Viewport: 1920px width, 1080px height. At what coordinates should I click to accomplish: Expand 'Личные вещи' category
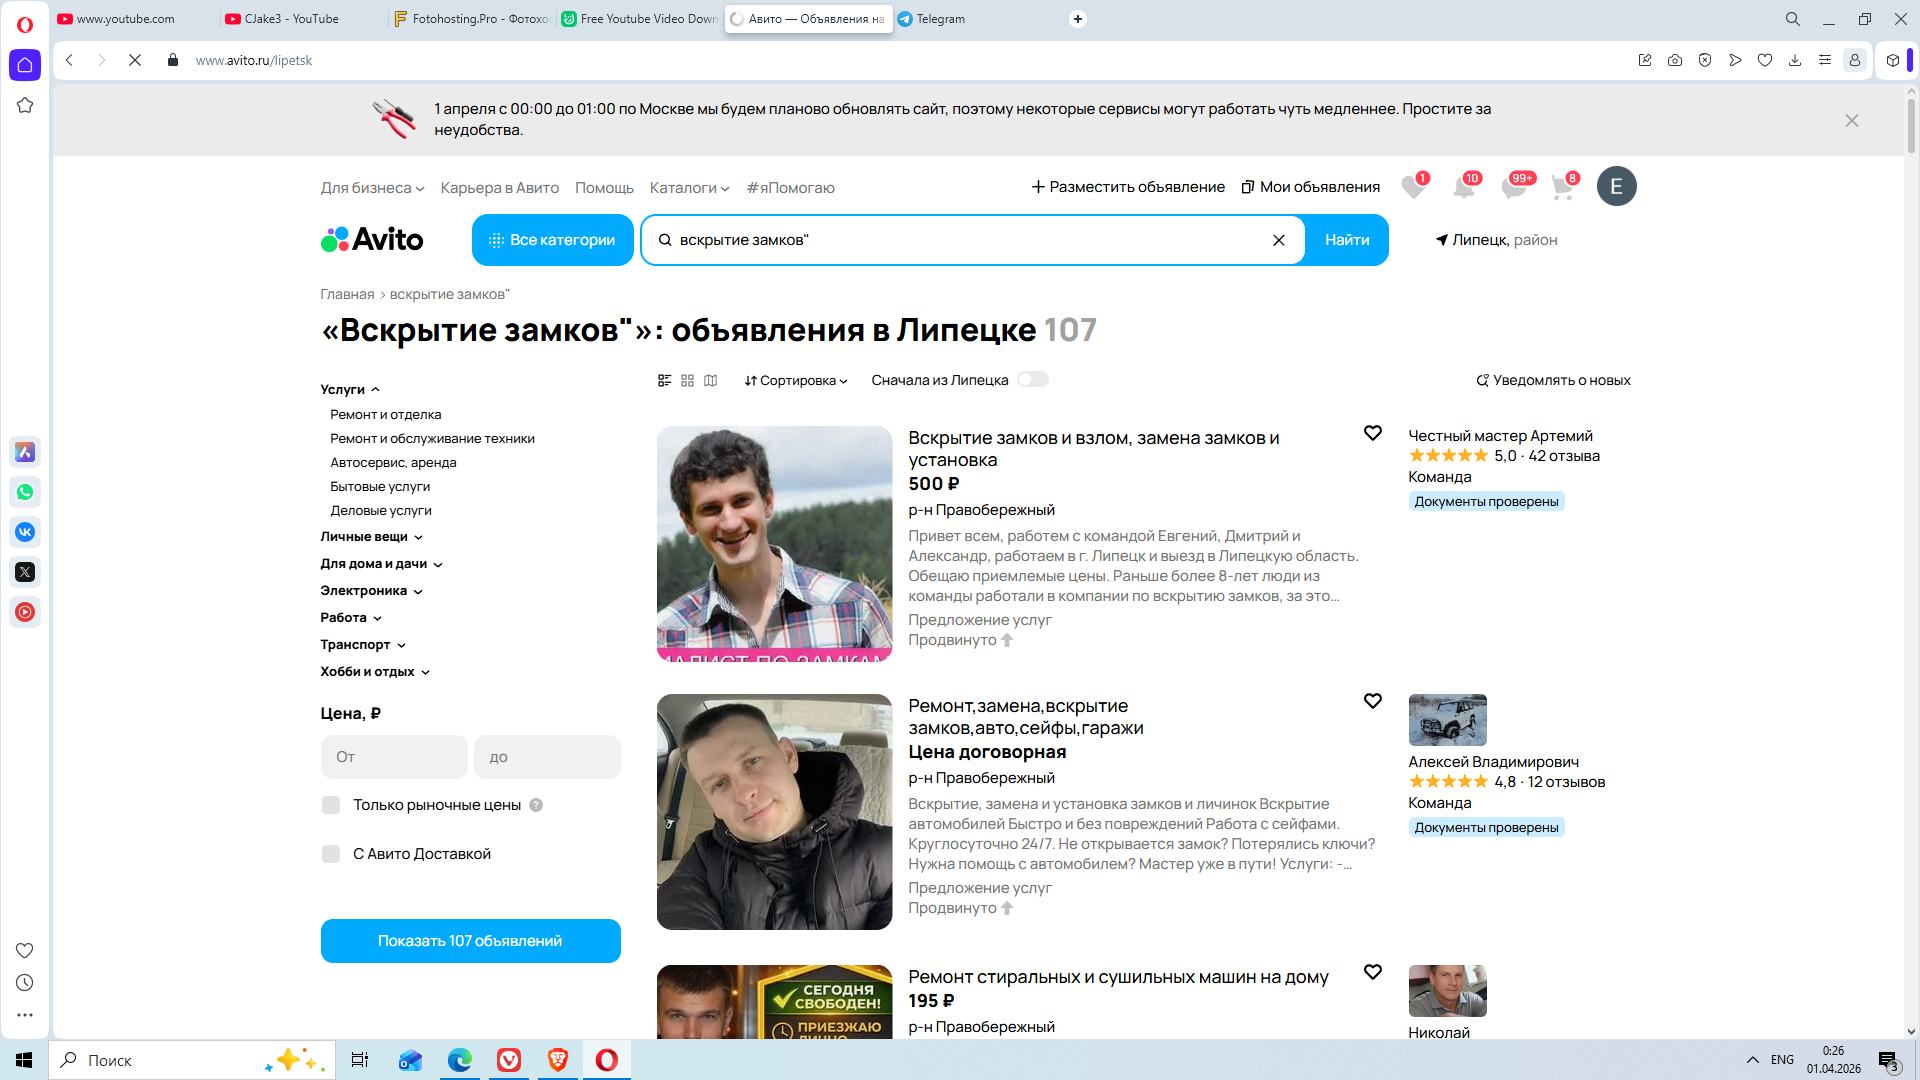(x=371, y=537)
